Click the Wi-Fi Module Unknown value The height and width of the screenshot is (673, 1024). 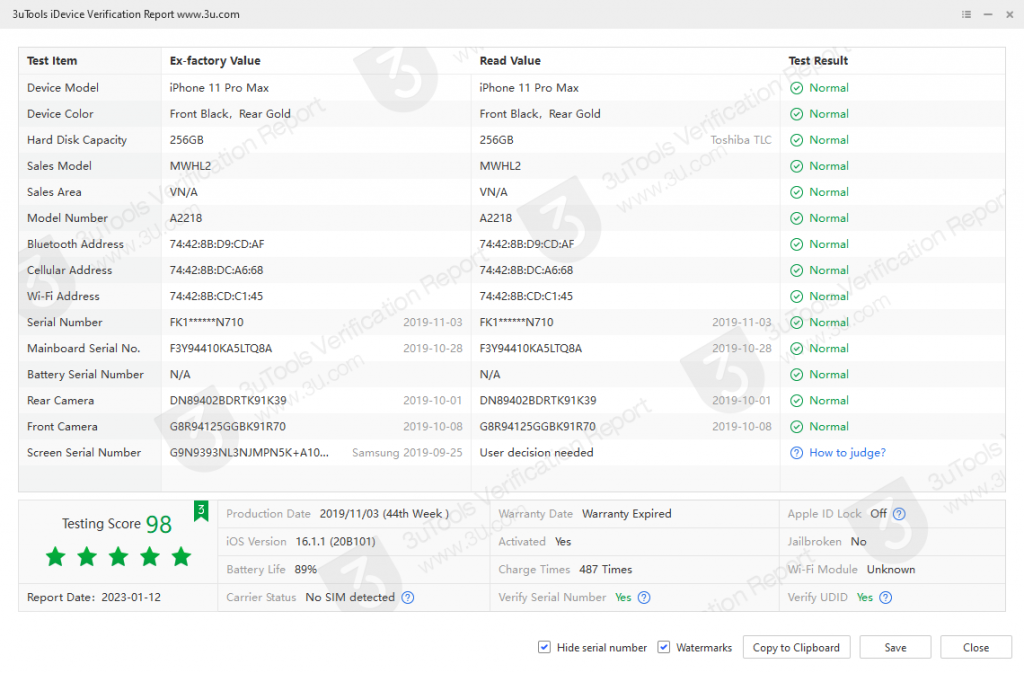click(x=891, y=569)
